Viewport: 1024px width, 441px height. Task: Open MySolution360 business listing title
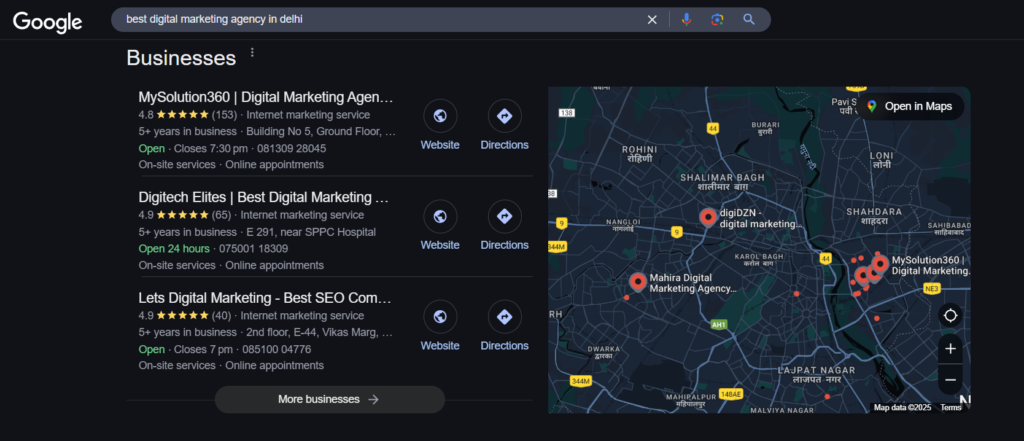click(266, 97)
